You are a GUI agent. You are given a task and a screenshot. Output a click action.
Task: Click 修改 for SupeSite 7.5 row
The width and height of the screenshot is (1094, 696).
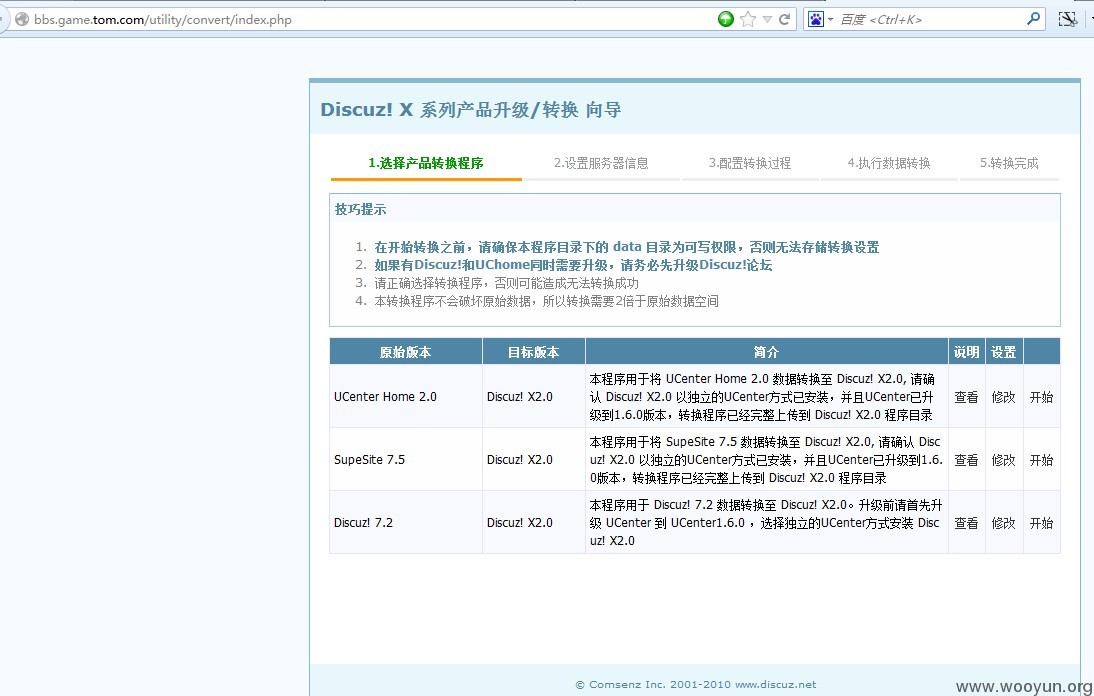click(1003, 460)
